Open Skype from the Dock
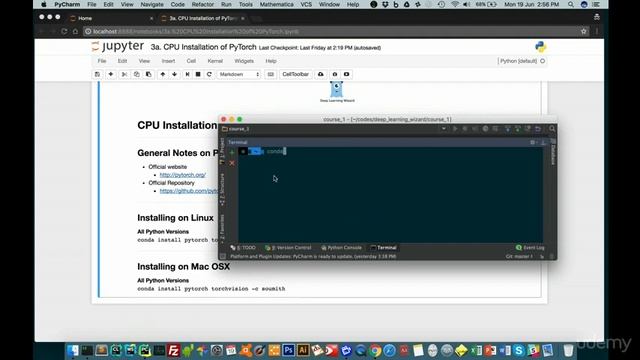 point(519,350)
